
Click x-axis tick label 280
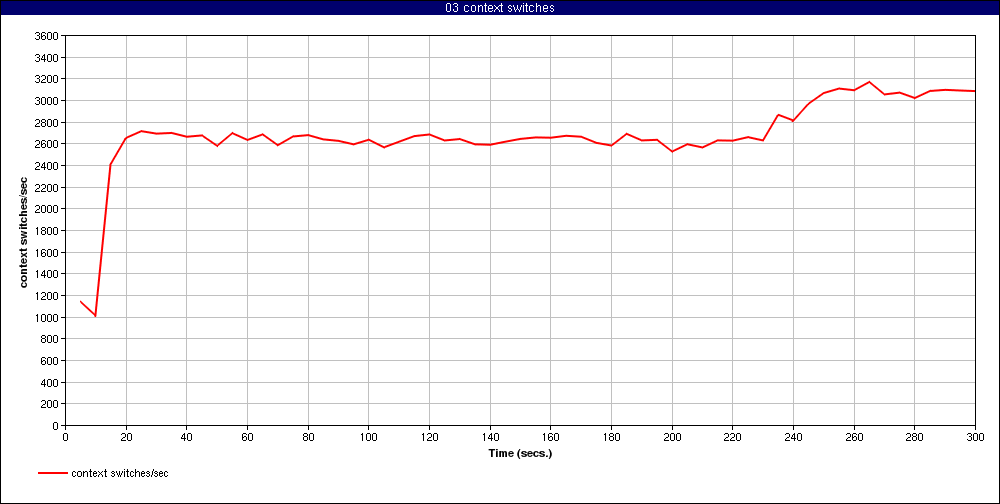point(915,438)
